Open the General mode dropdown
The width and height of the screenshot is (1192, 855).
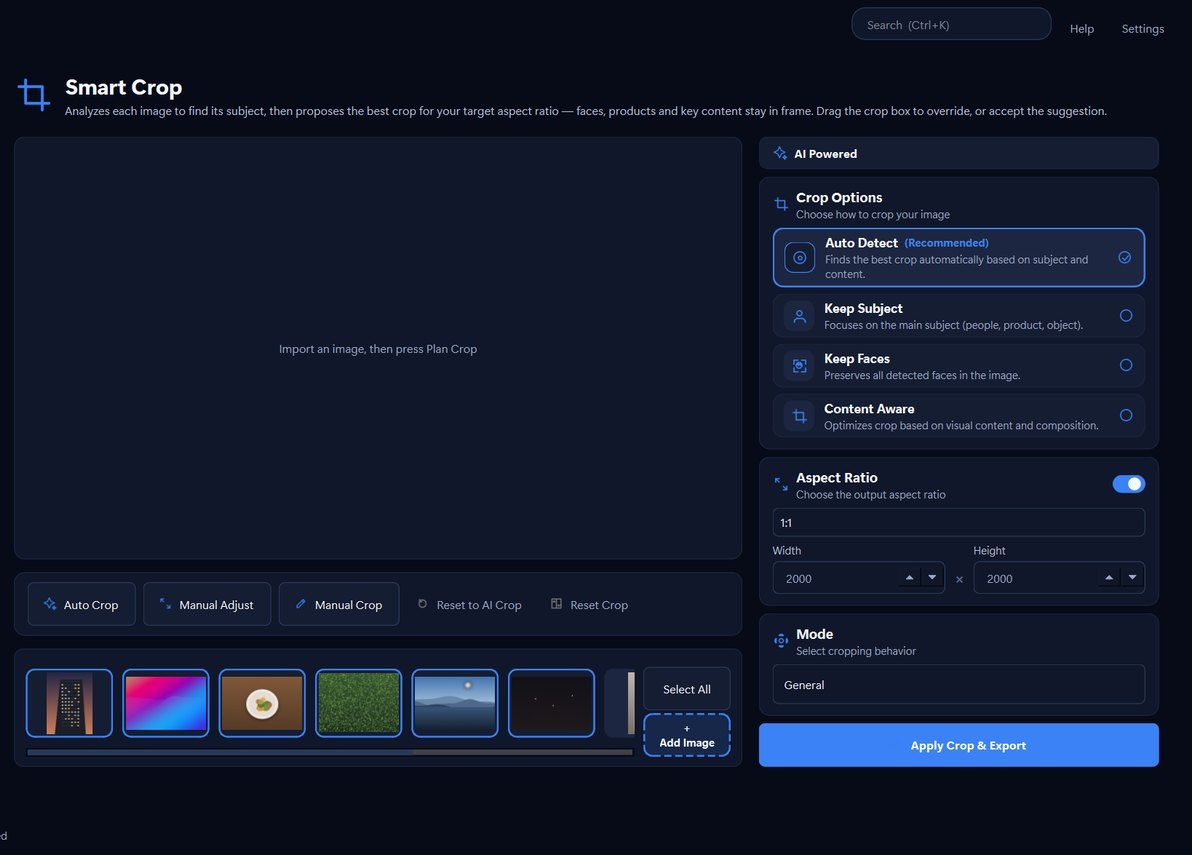click(959, 685)
